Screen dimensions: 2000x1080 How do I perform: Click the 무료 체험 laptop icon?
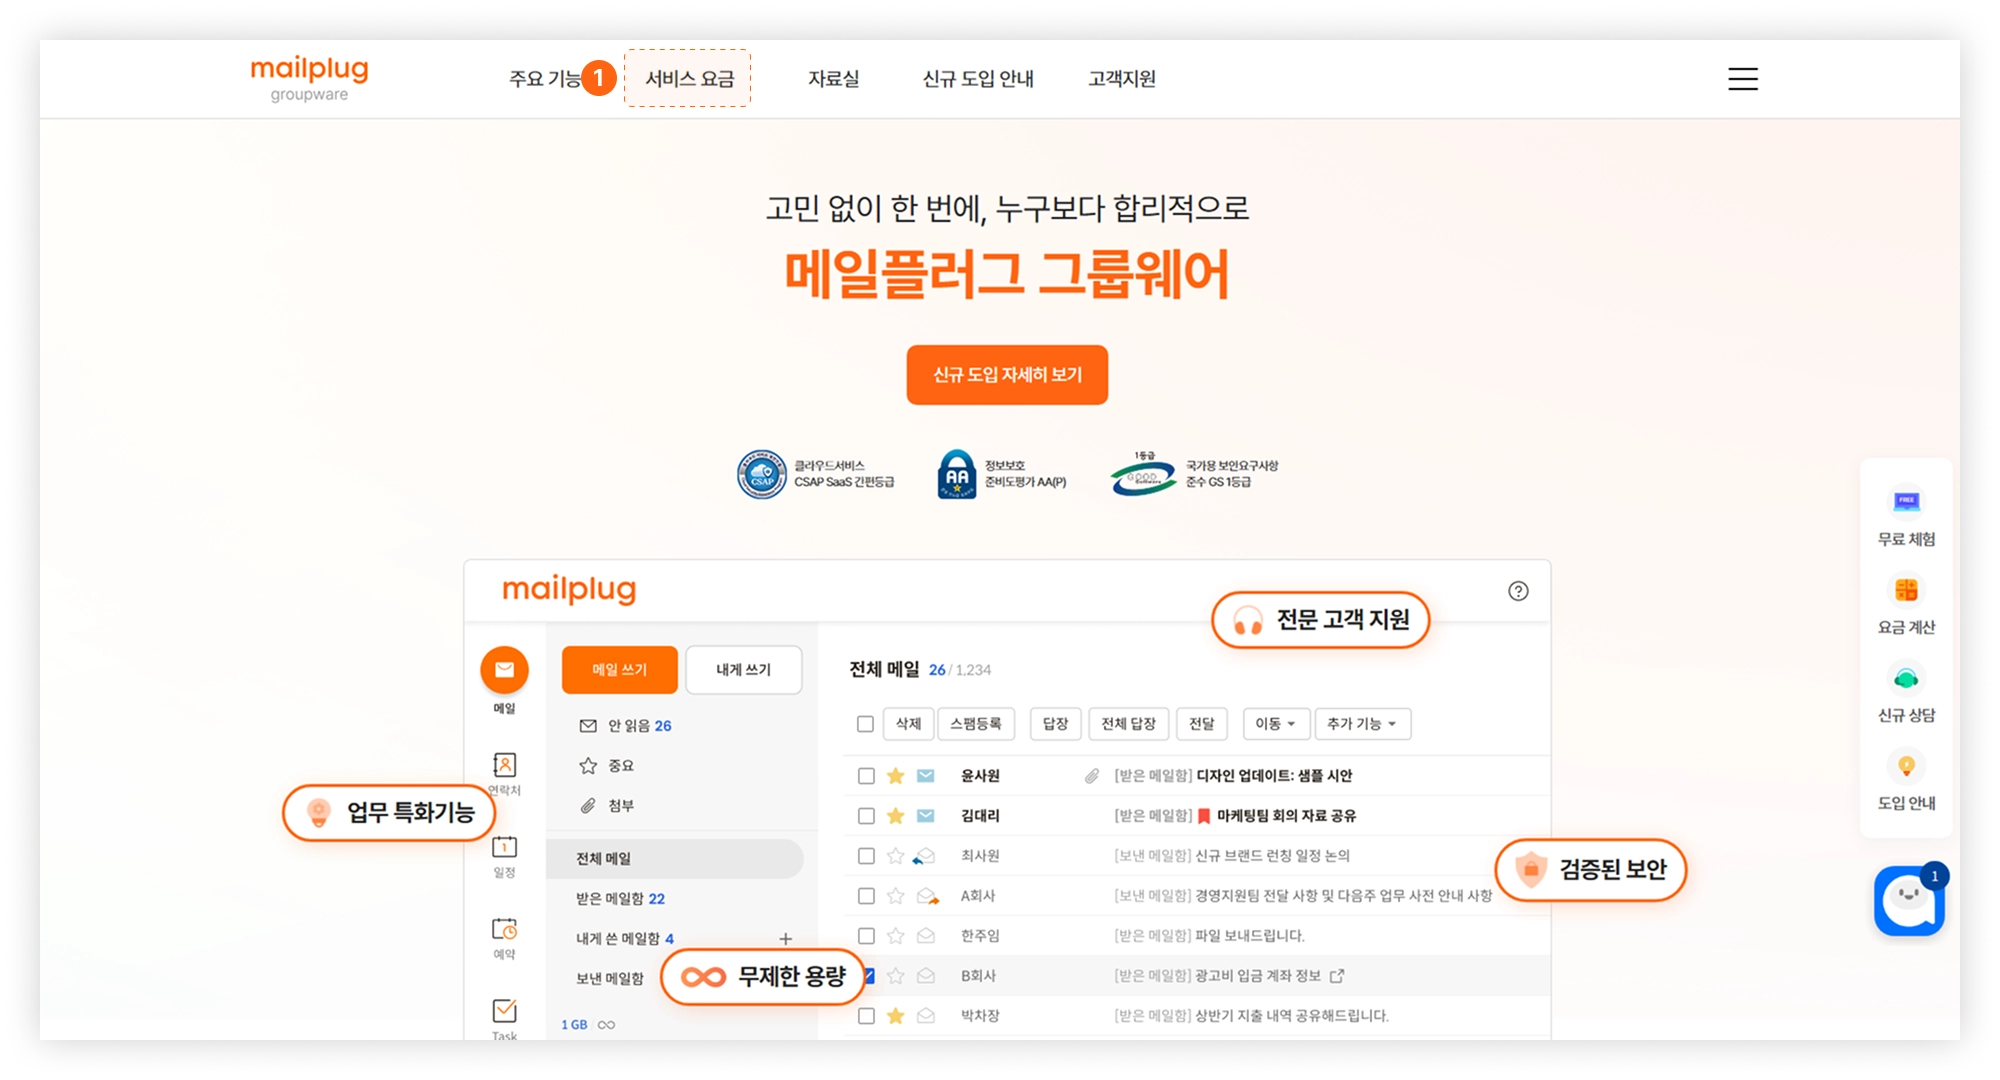tap(1906, 501)
